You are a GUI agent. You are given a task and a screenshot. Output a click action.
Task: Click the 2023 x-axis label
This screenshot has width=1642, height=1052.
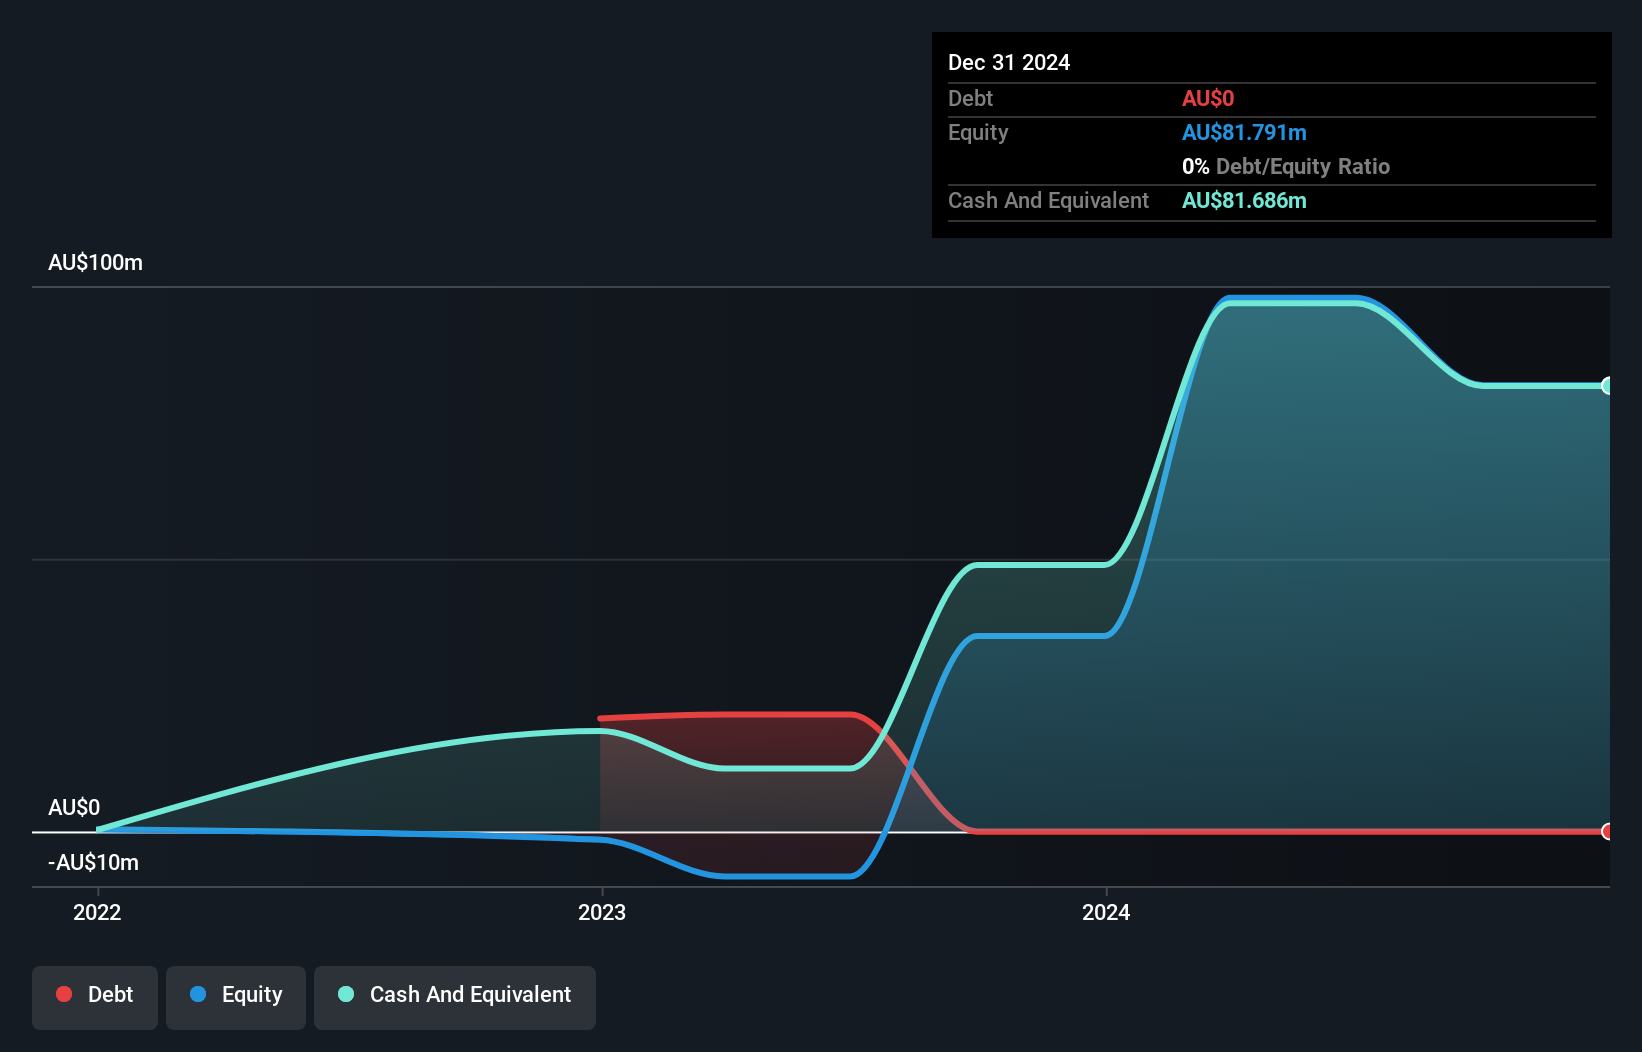pos(602,912)
